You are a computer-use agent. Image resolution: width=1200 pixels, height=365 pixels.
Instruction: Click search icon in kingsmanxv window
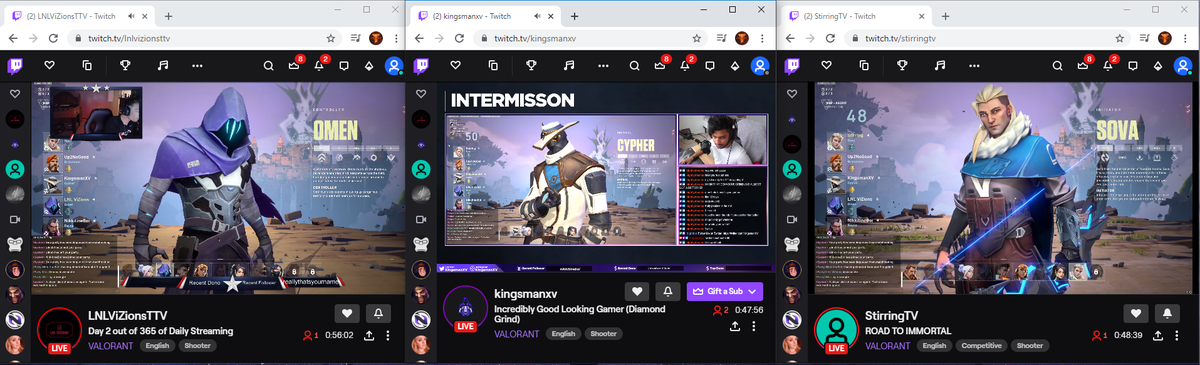point(634,66)
